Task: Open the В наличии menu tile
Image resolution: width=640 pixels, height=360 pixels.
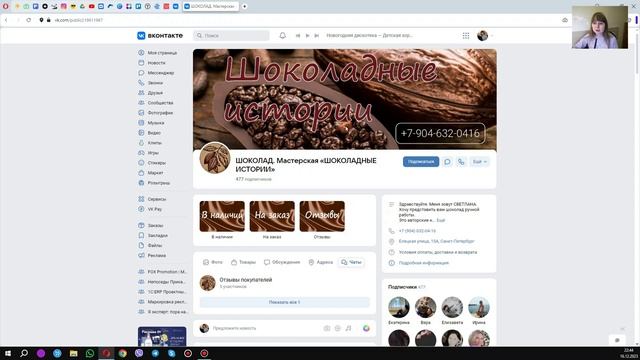Action: 222,216
